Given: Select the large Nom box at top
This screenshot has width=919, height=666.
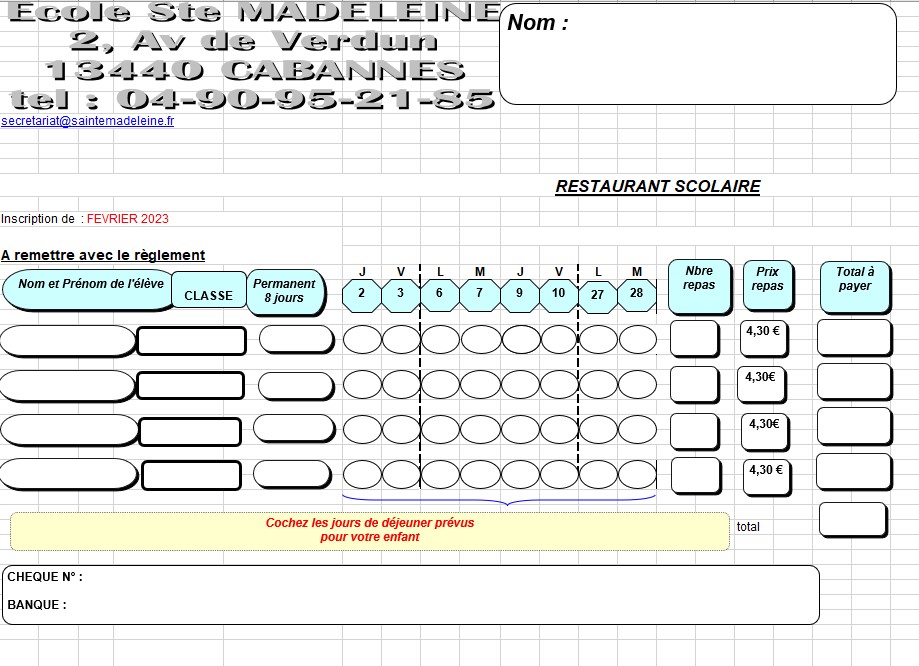Looking at the screenshot, I should pyautogui.click(x=697, y=54).
